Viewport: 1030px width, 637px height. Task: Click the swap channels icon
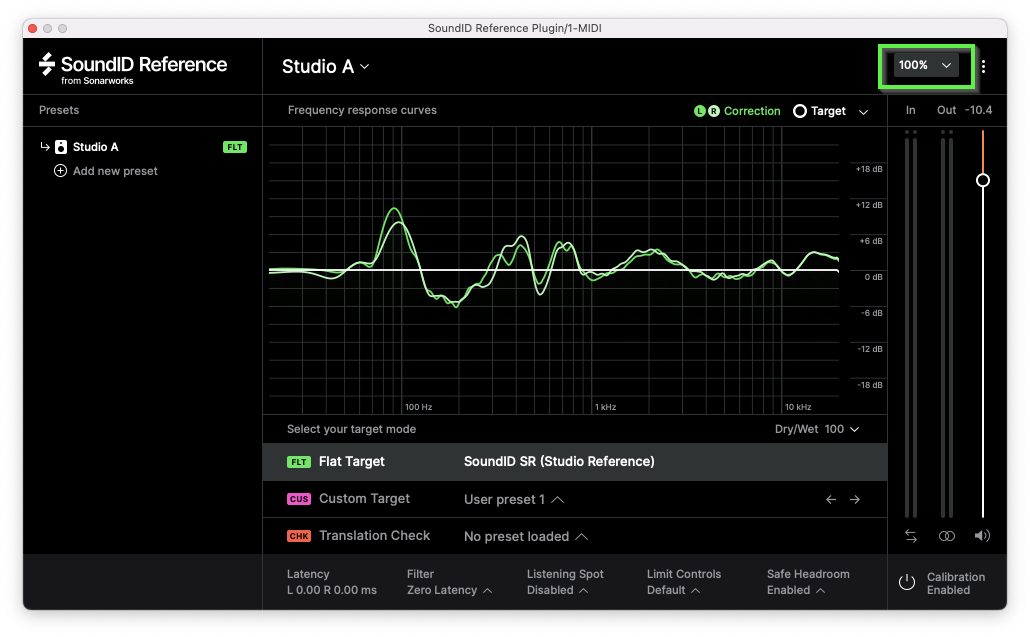(911, 536)
